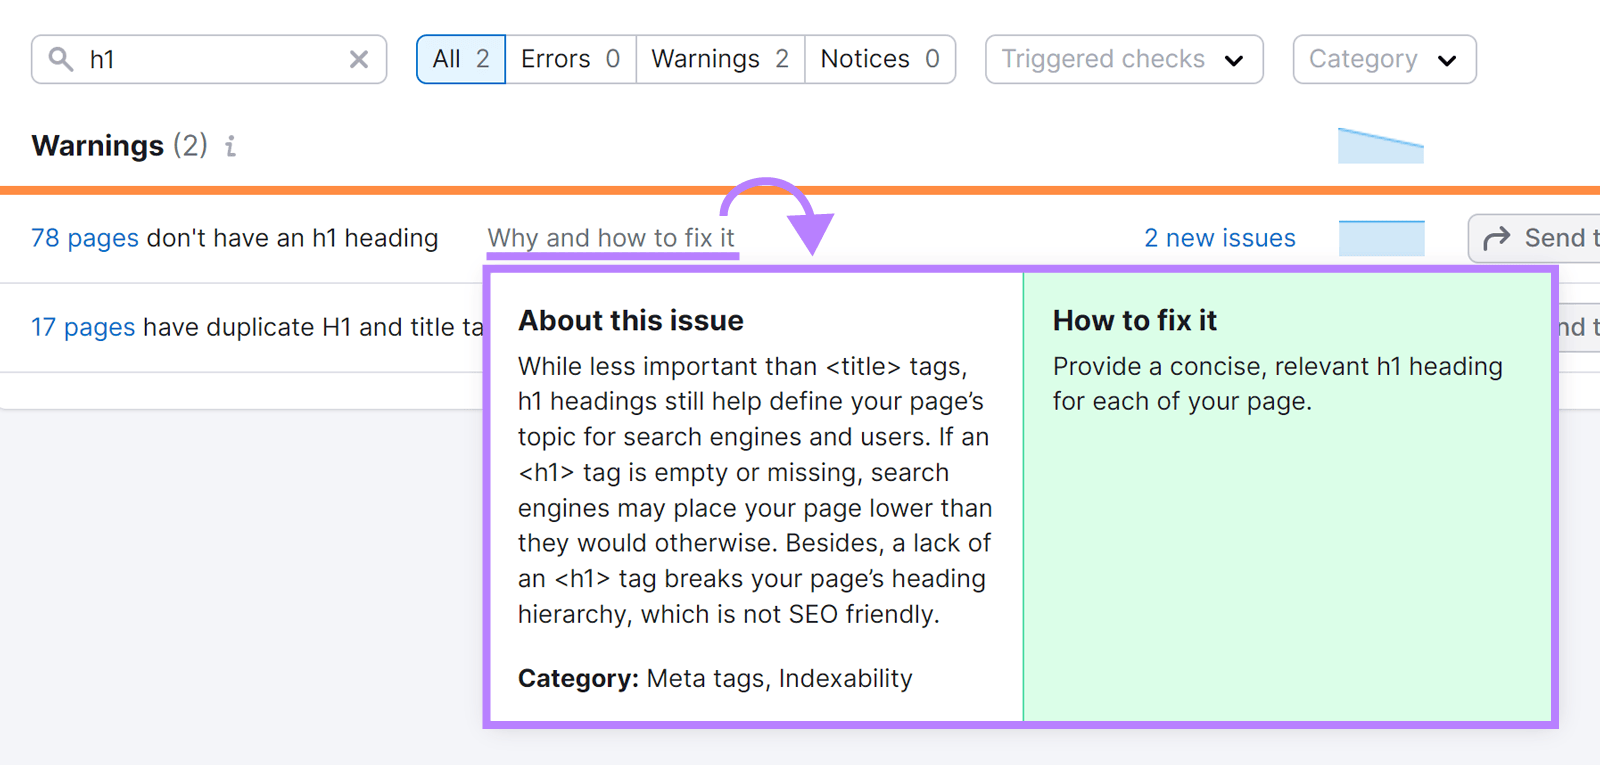Click the How to fix it heading
The height and width of the screenshot is (765, 1600).
1135,320
